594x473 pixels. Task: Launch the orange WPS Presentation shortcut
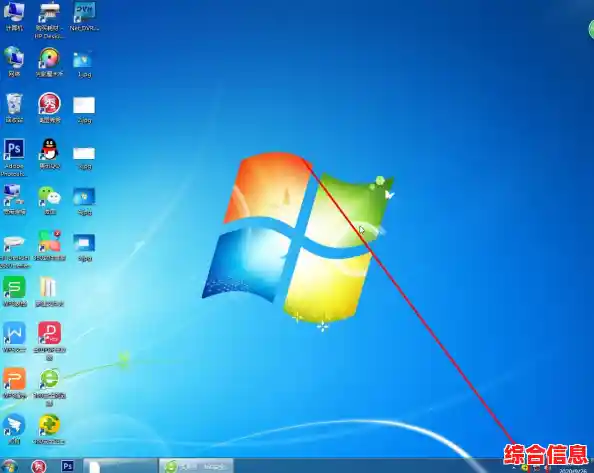pyautogui.click(x=14, y=383)
